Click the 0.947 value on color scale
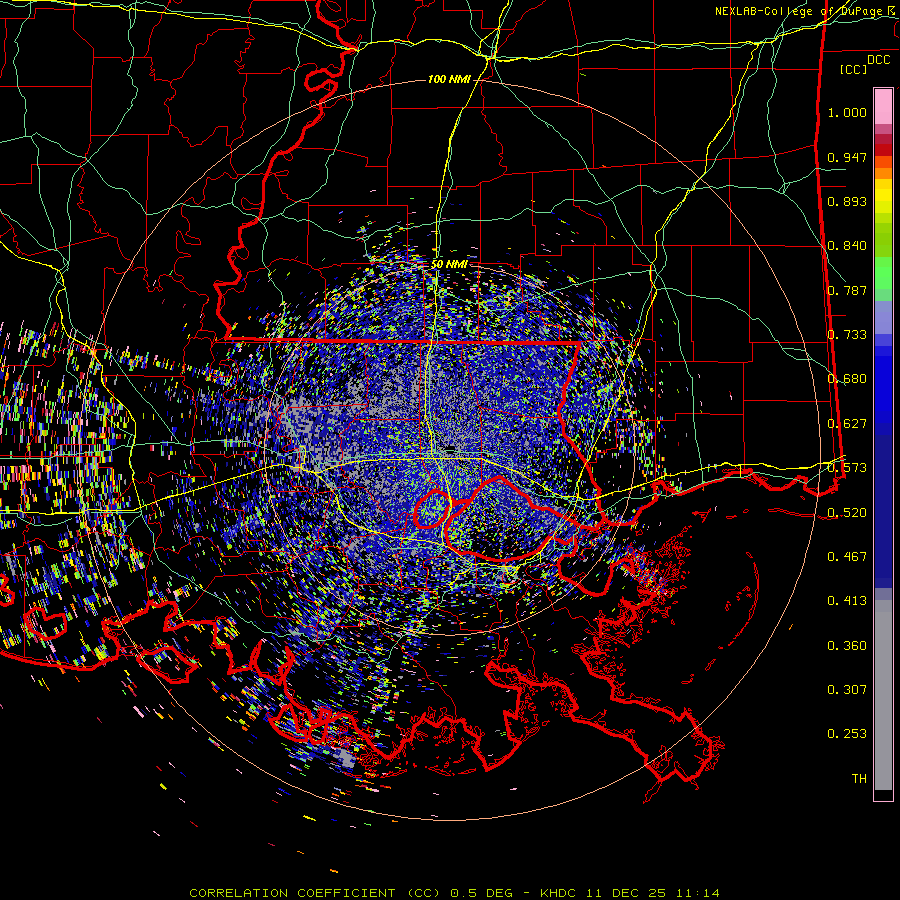 [847, 157]
